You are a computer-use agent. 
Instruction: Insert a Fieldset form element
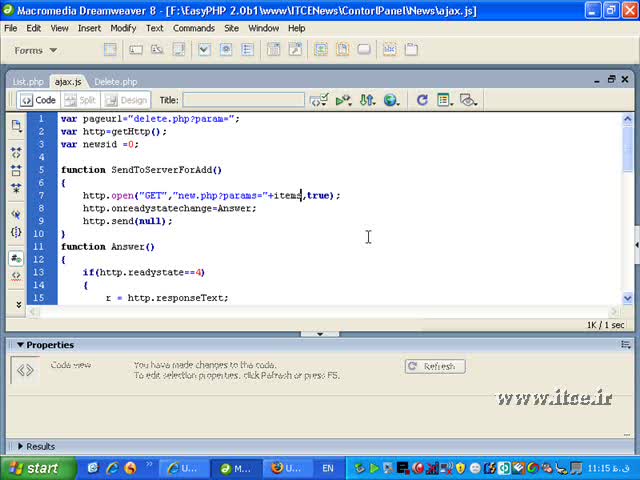411,50
